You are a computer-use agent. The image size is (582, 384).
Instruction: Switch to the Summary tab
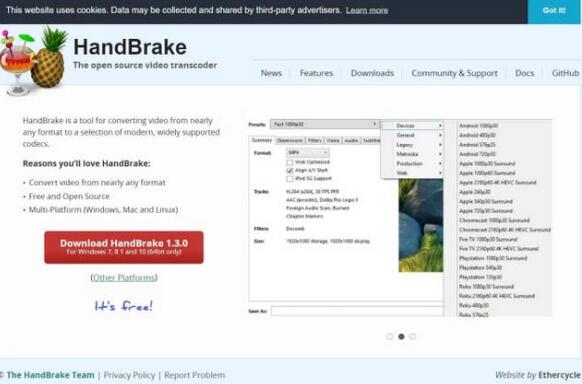[x=262, y=140]
